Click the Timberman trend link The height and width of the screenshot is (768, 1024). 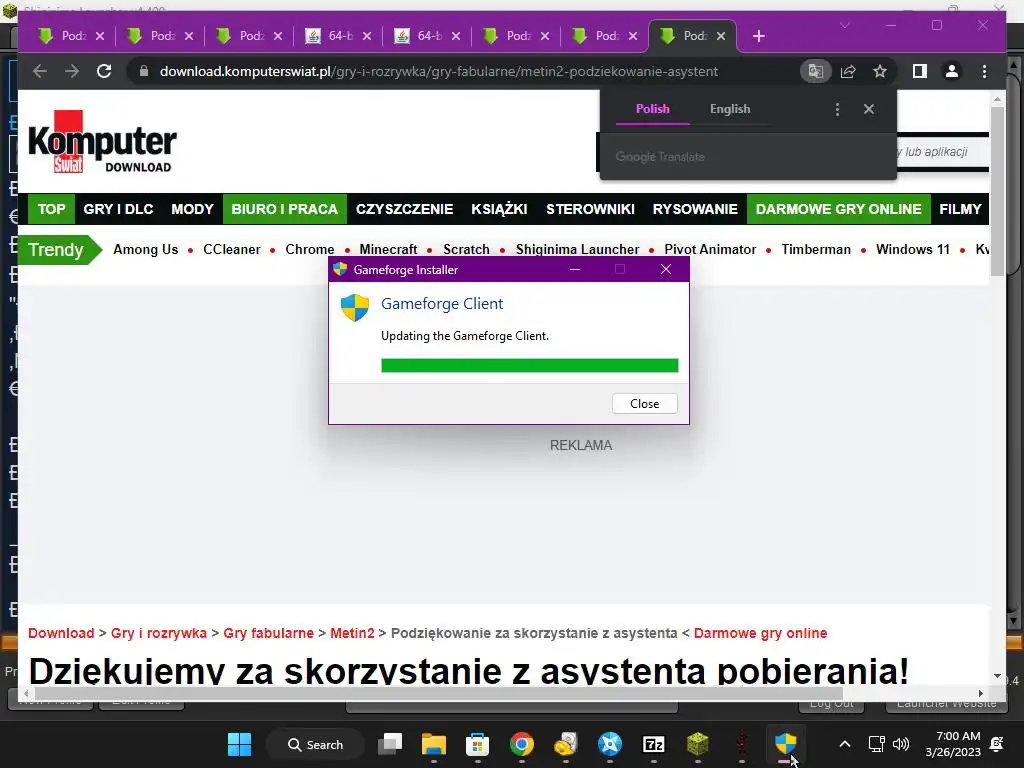coord(816,249)
